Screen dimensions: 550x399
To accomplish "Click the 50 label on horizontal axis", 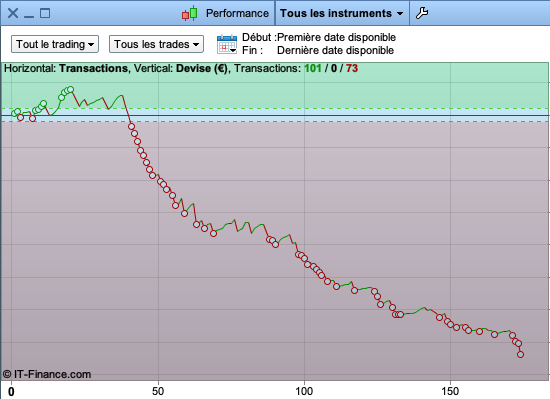I will [158, 391].
